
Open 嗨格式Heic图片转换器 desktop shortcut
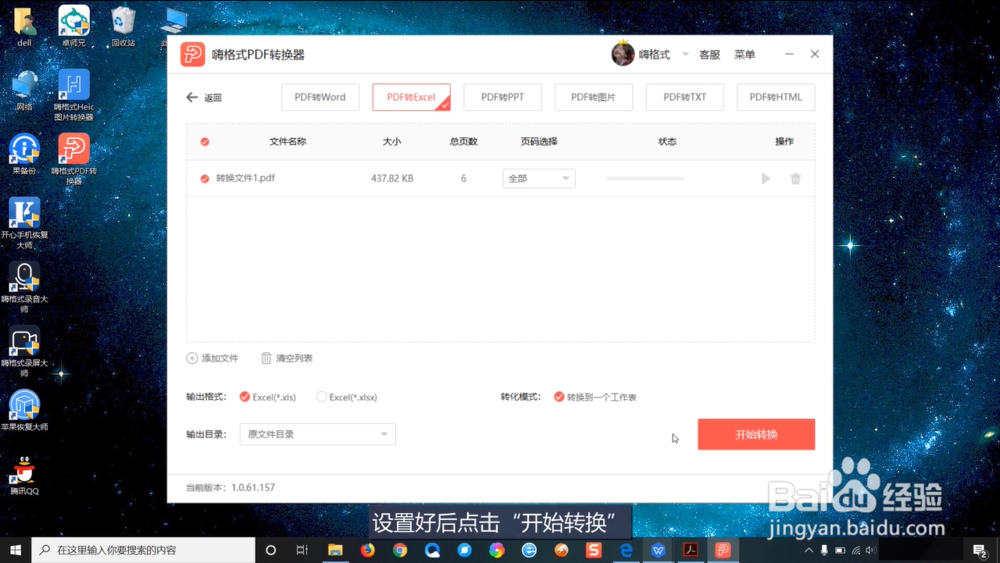pyautogui.click(x=73, y=96)
